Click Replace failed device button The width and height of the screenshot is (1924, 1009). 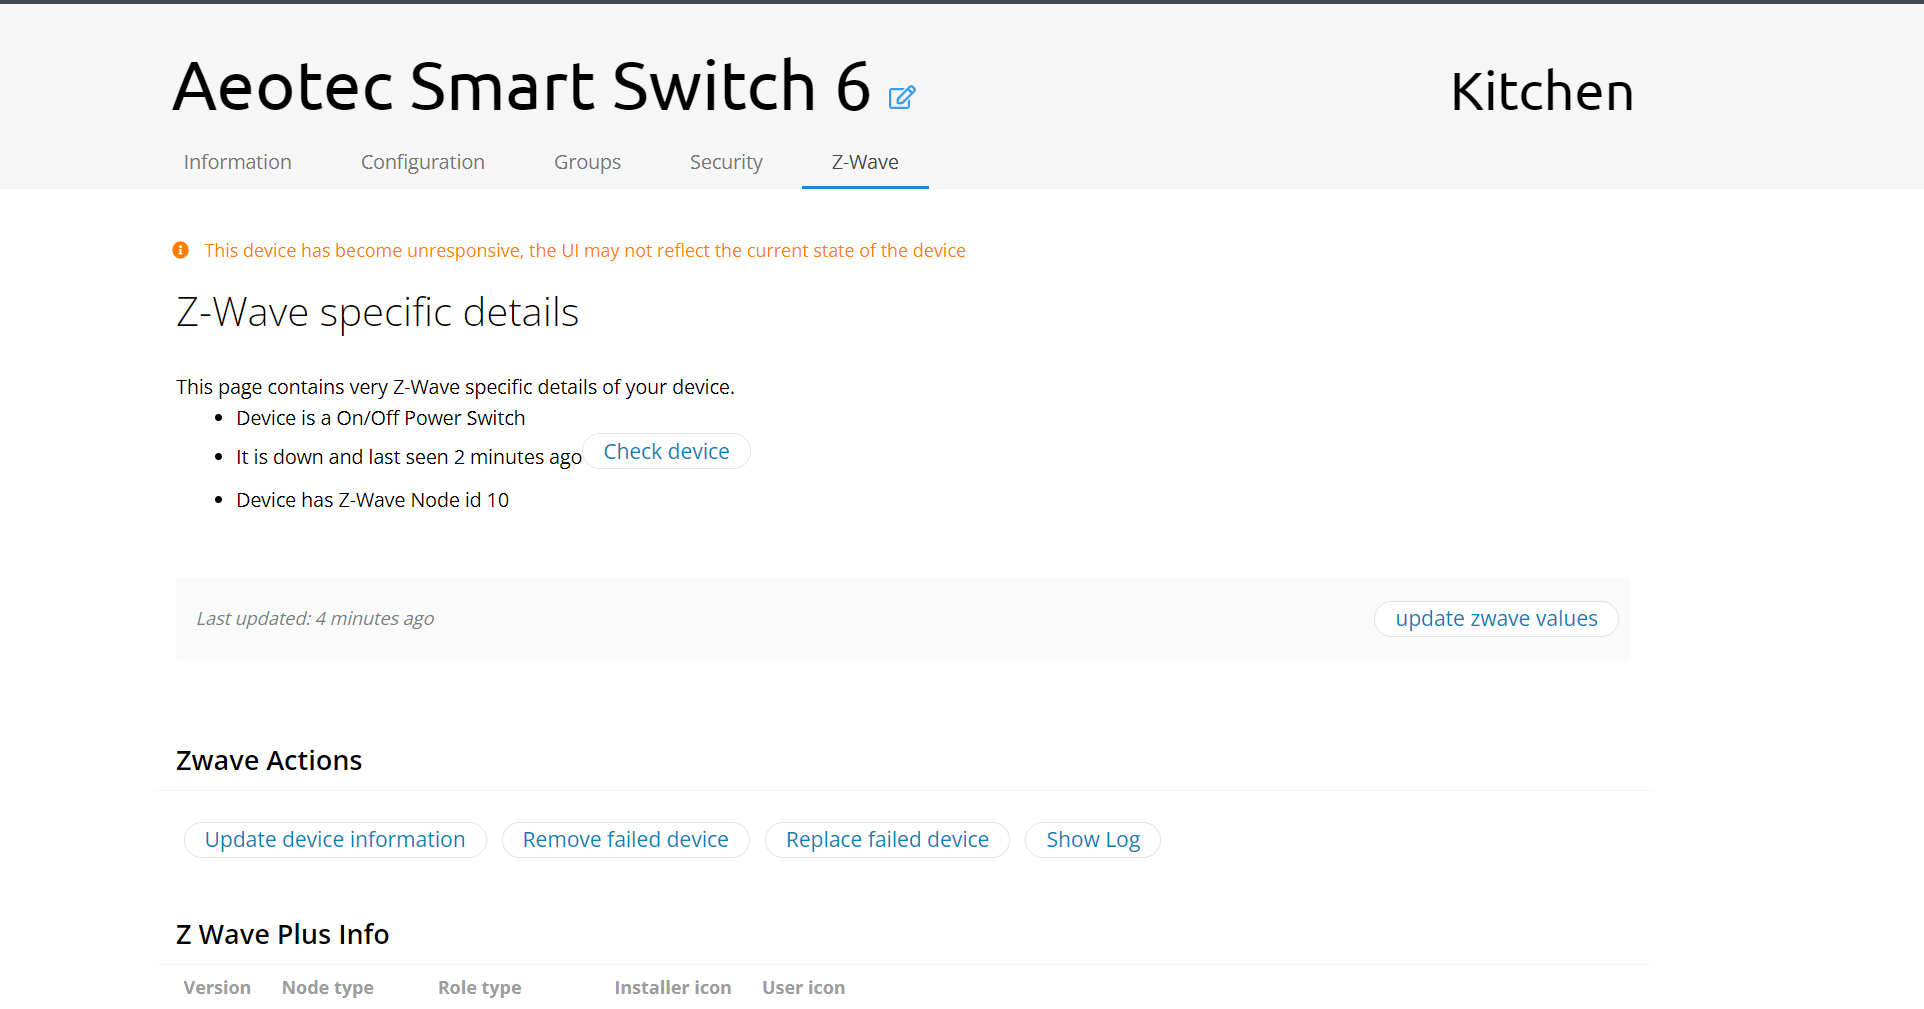click(x=887, y=840)
